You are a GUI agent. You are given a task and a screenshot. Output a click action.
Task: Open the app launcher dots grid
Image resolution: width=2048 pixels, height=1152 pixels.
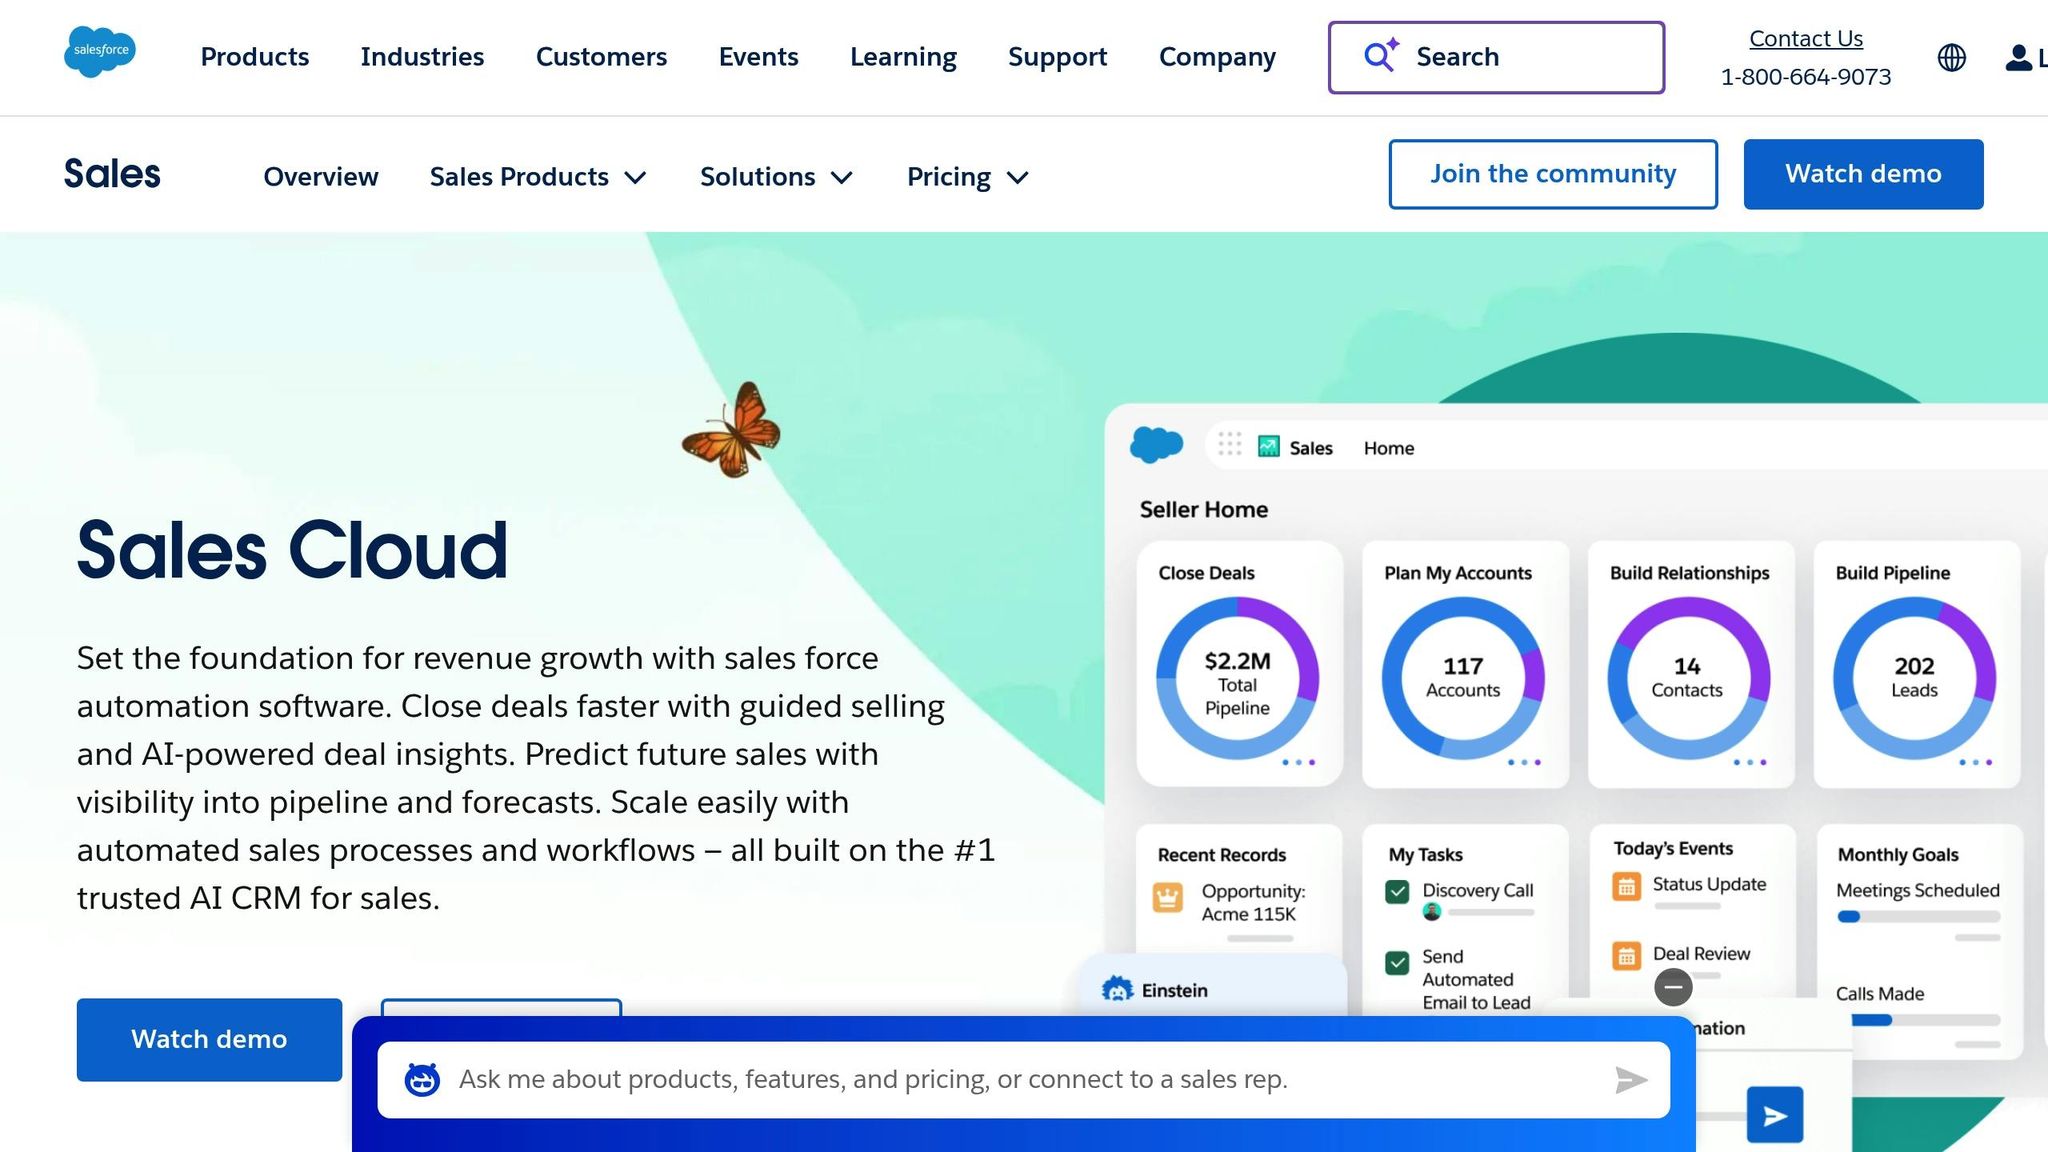pos(1230,444)
